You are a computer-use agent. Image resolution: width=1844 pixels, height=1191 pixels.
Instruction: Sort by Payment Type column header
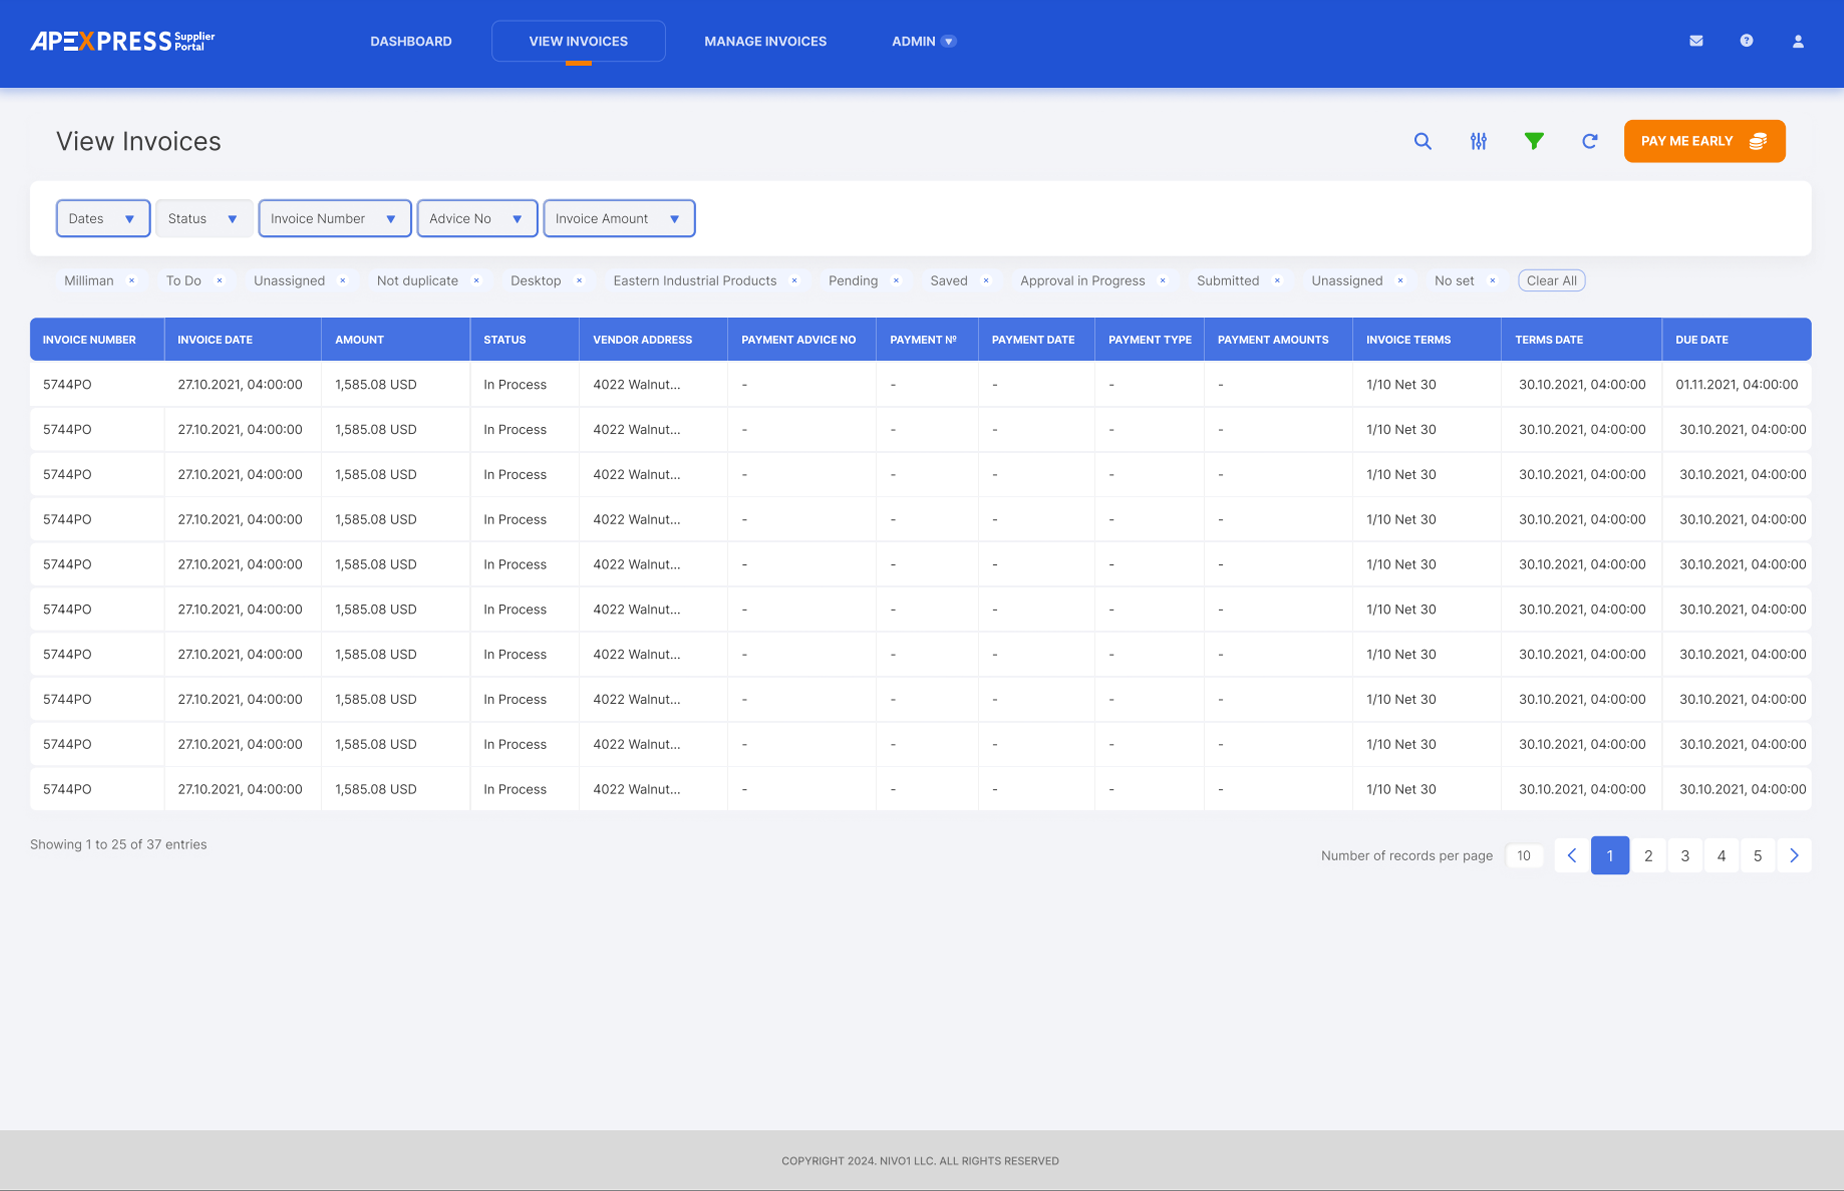point(1150,340)
